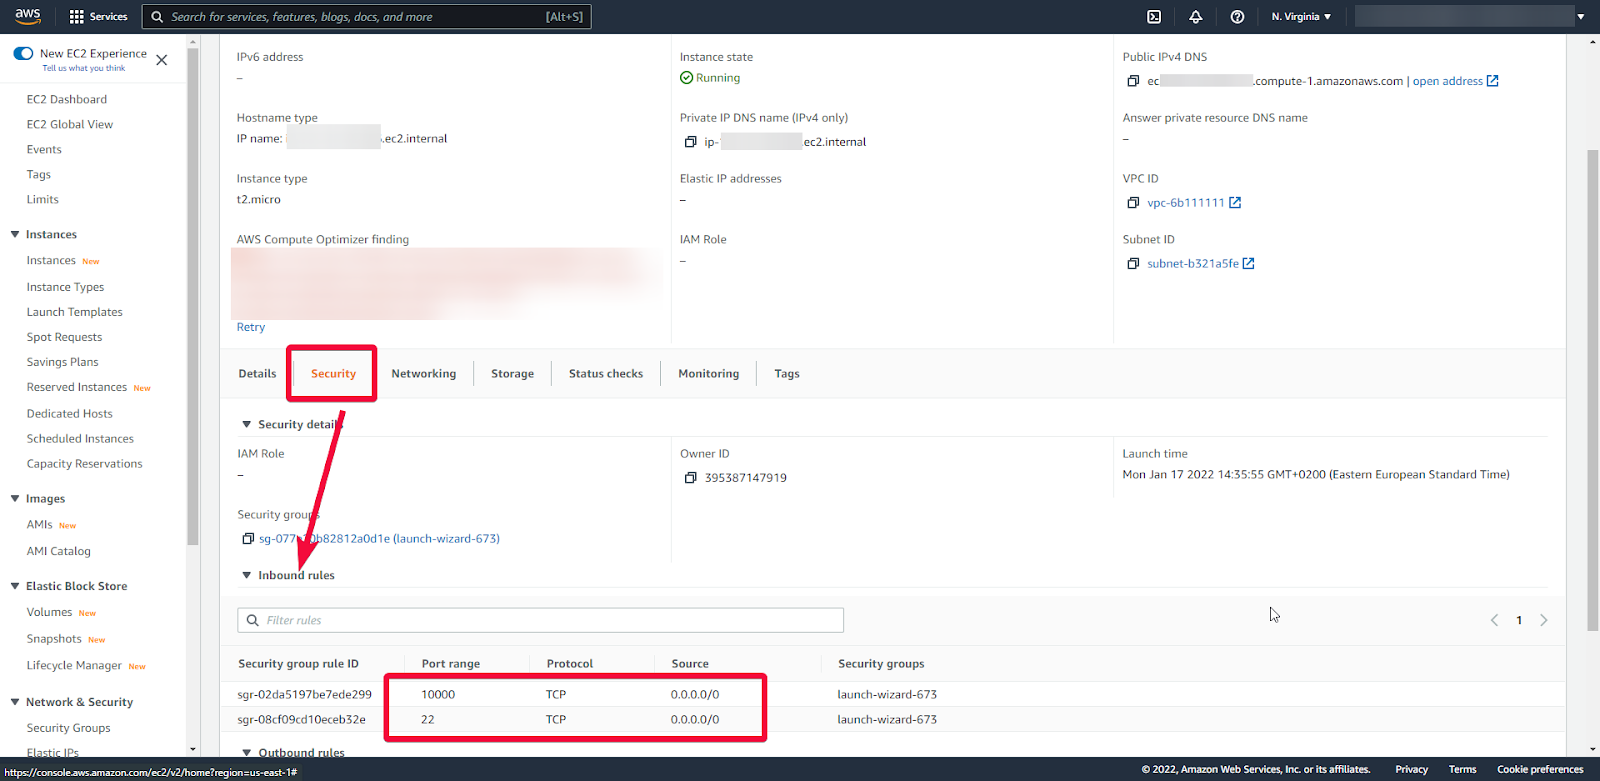
Task: Switch to the Details tab
Action: coord(257,374)
